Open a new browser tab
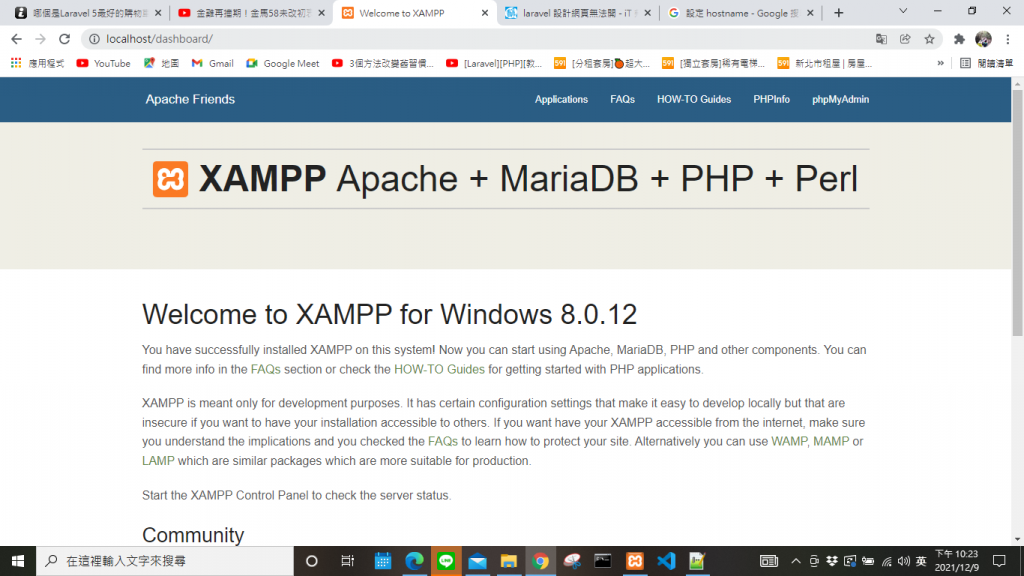This screenshot has width=1024, height=576. tap(839, 13)
